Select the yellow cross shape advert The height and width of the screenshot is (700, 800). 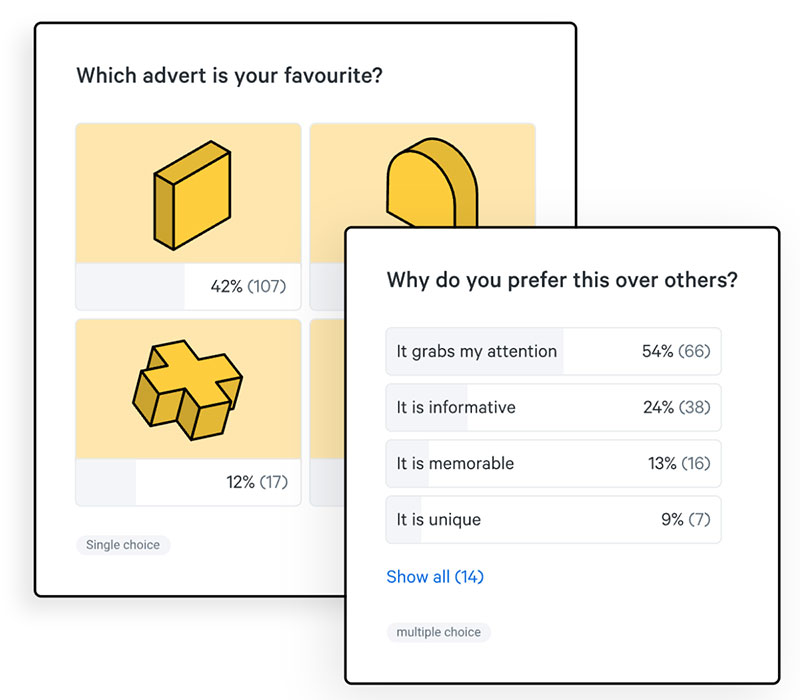(x=188, y=412)
